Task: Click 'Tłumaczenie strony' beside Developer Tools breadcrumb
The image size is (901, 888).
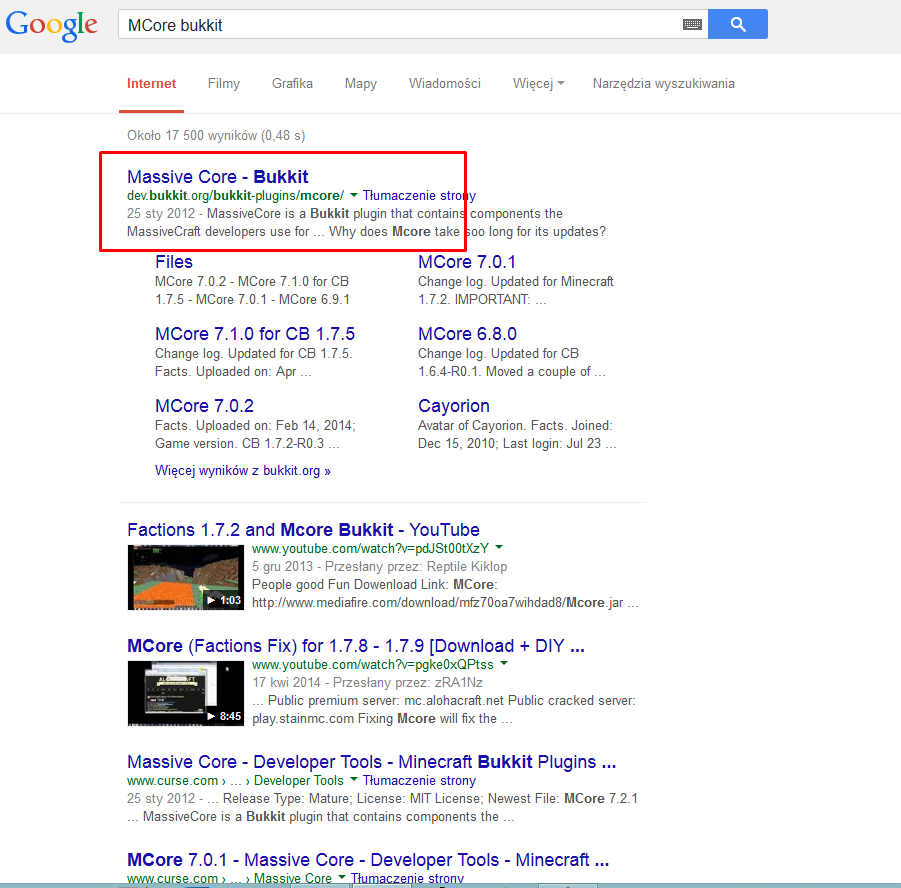Action: 419,781
